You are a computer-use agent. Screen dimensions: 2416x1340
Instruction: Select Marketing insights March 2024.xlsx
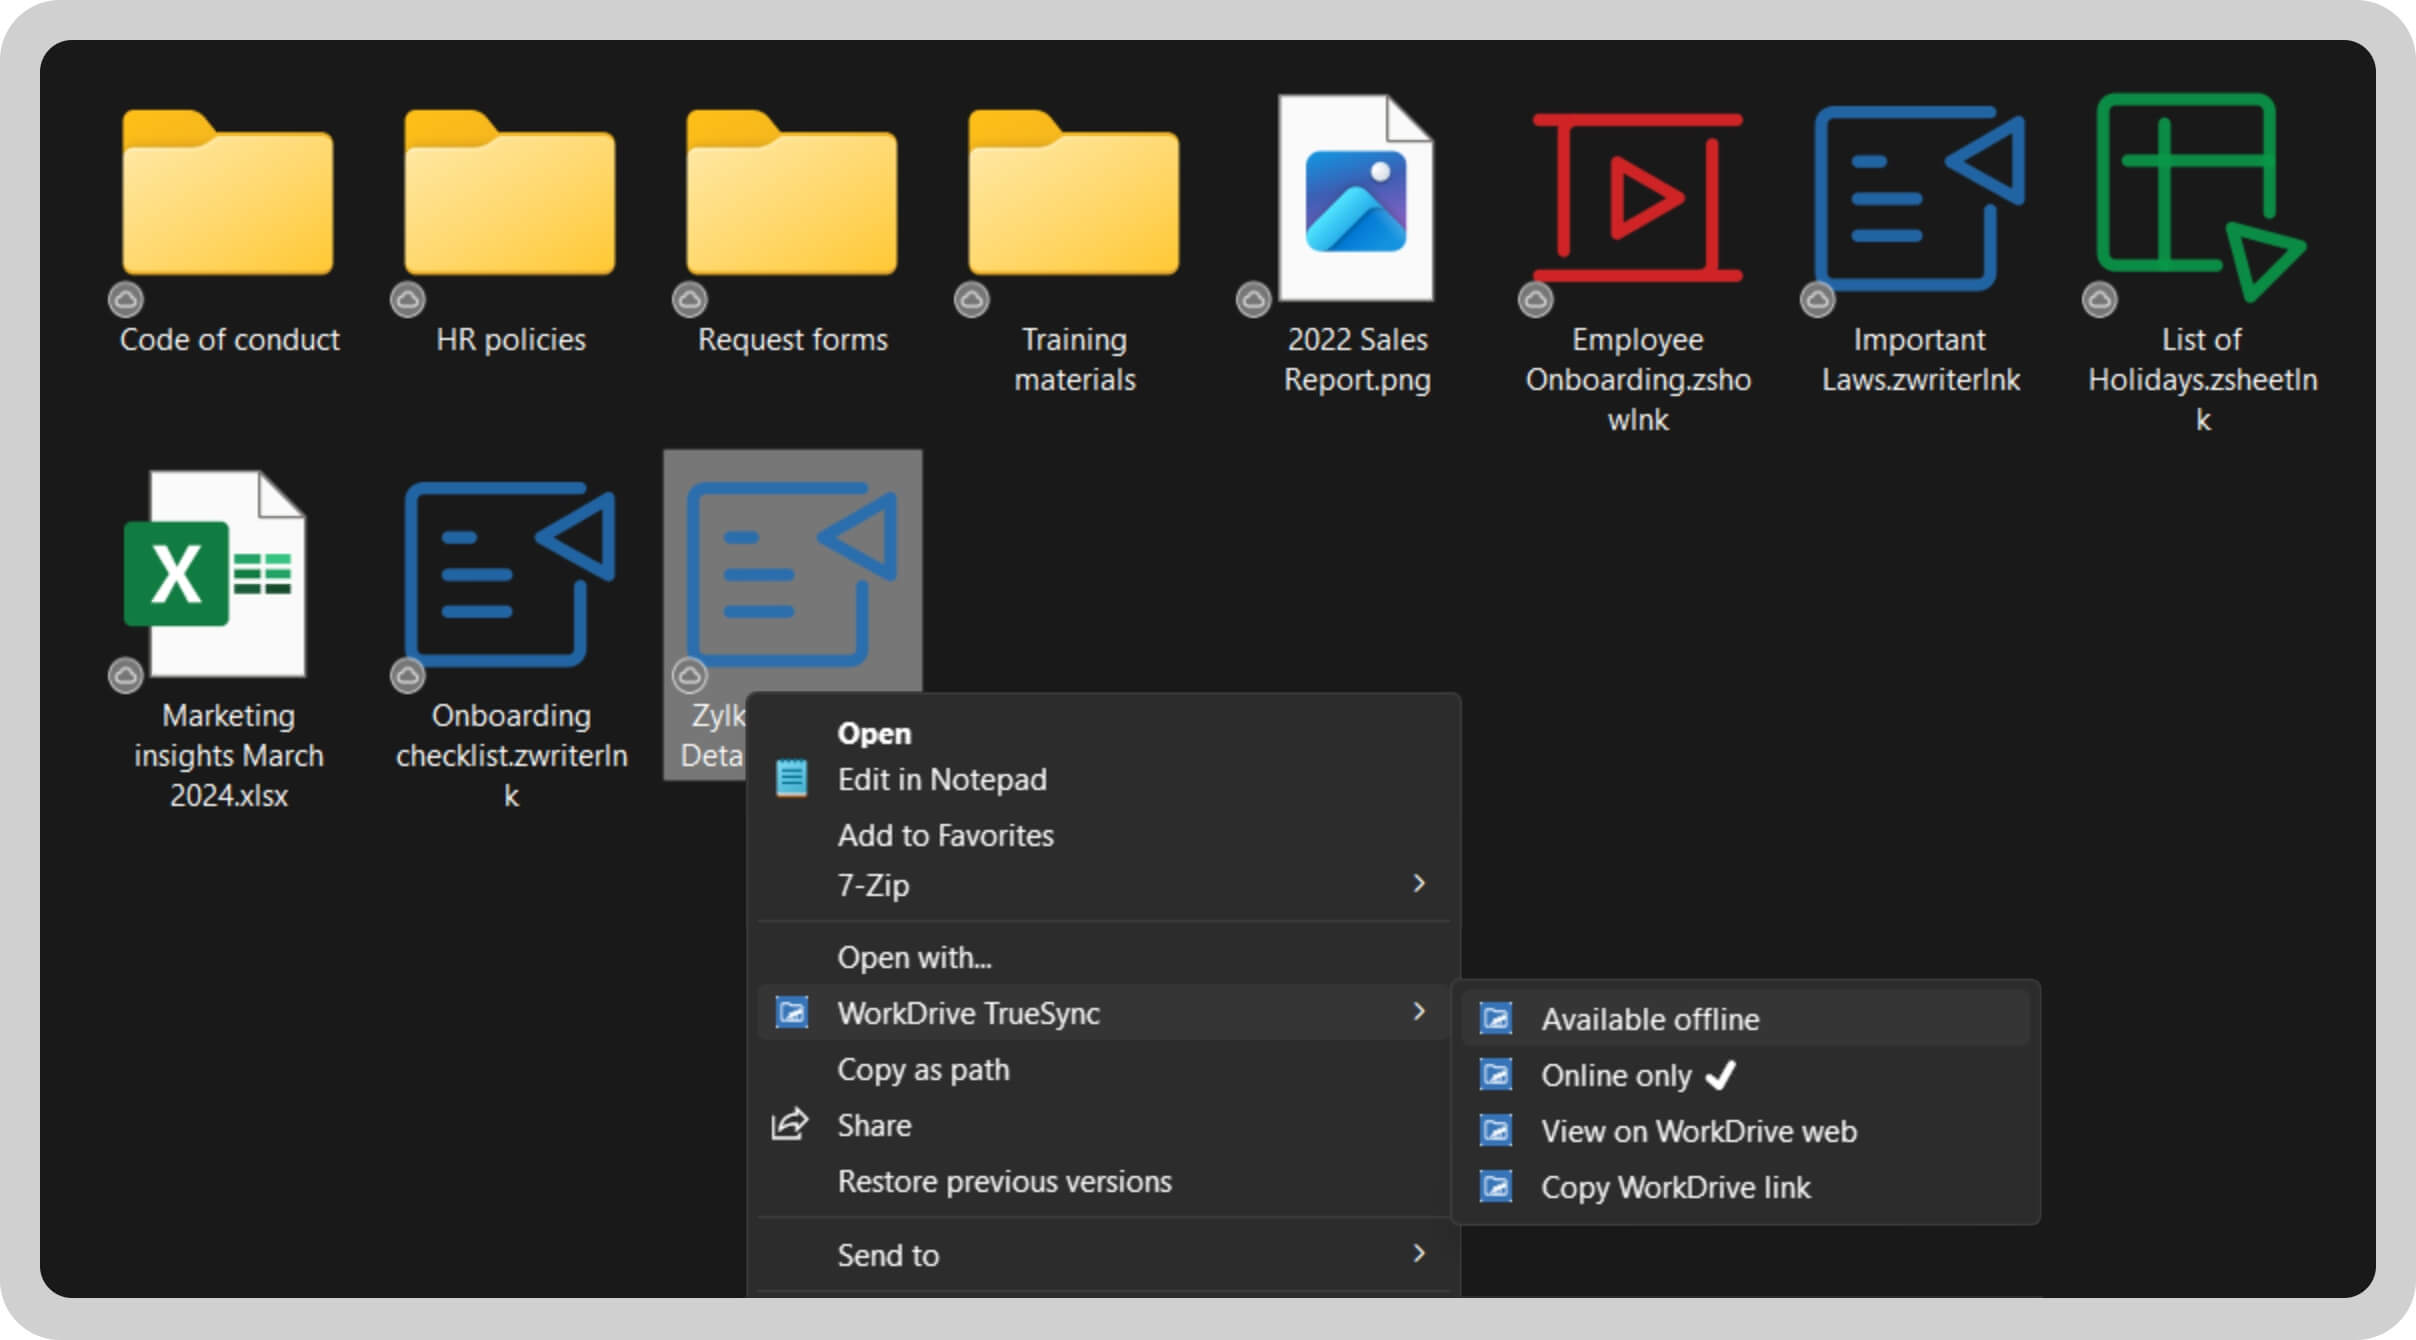coord(215,575)
